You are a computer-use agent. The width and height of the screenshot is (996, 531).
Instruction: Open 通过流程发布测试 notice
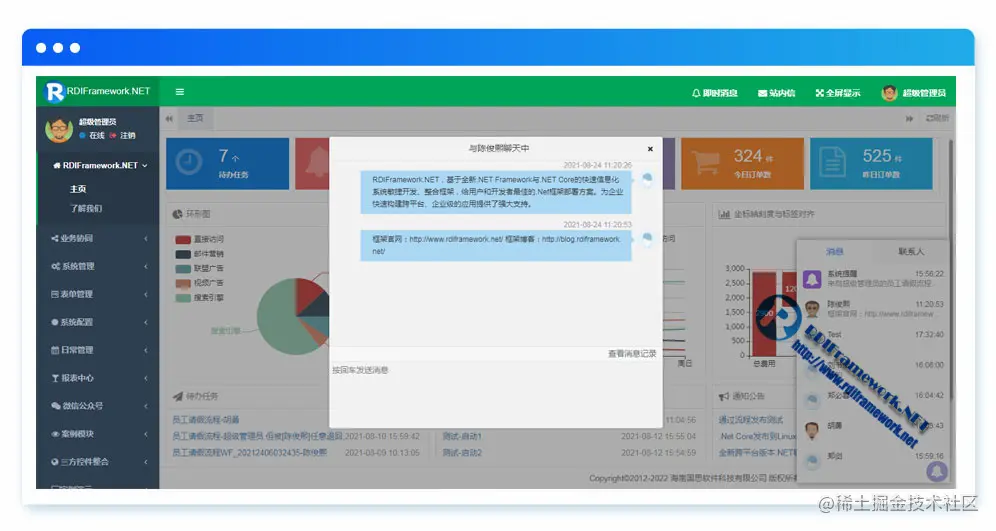[751, 420]
